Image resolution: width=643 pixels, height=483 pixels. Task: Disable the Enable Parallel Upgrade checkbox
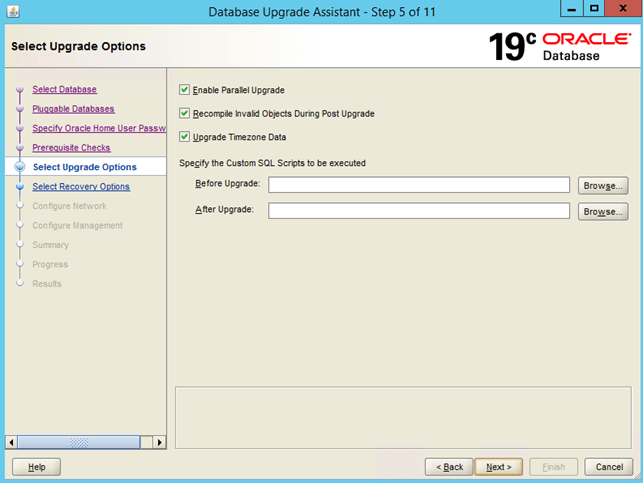(184, 90)
